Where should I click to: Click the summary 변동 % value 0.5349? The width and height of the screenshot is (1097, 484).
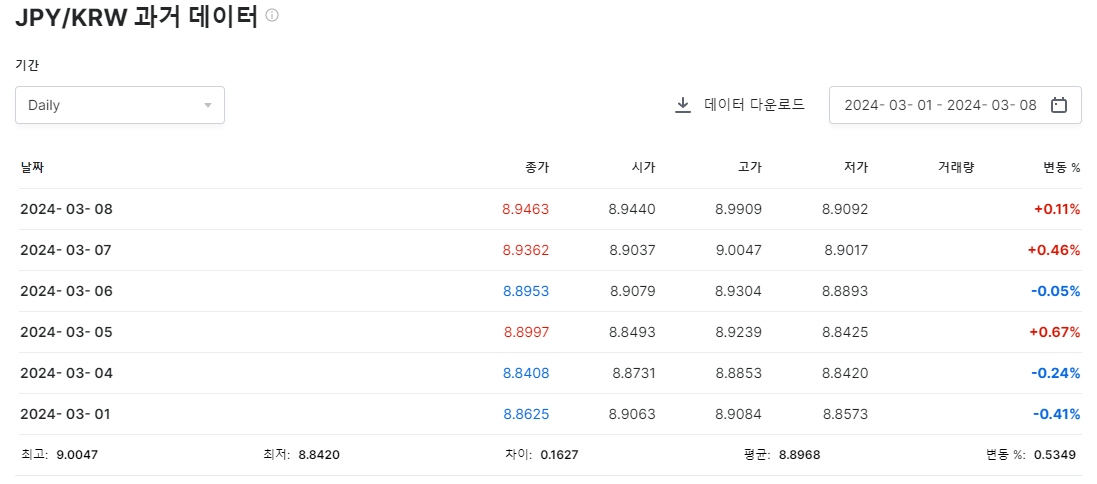[1056, 455]
